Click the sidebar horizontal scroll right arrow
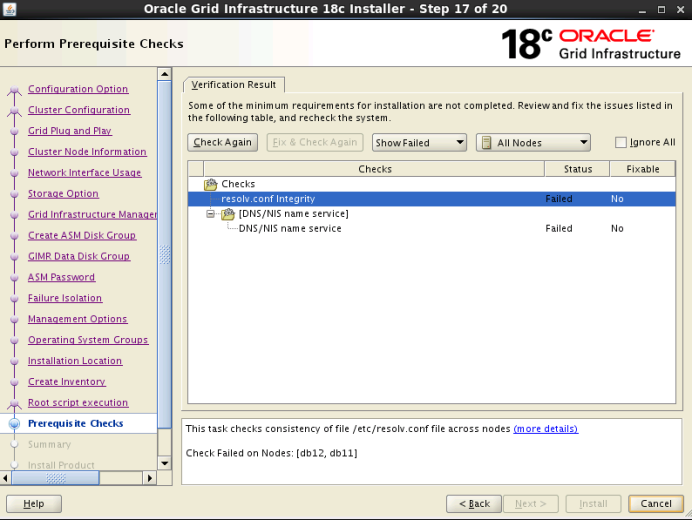 click(x=150, y=478)
